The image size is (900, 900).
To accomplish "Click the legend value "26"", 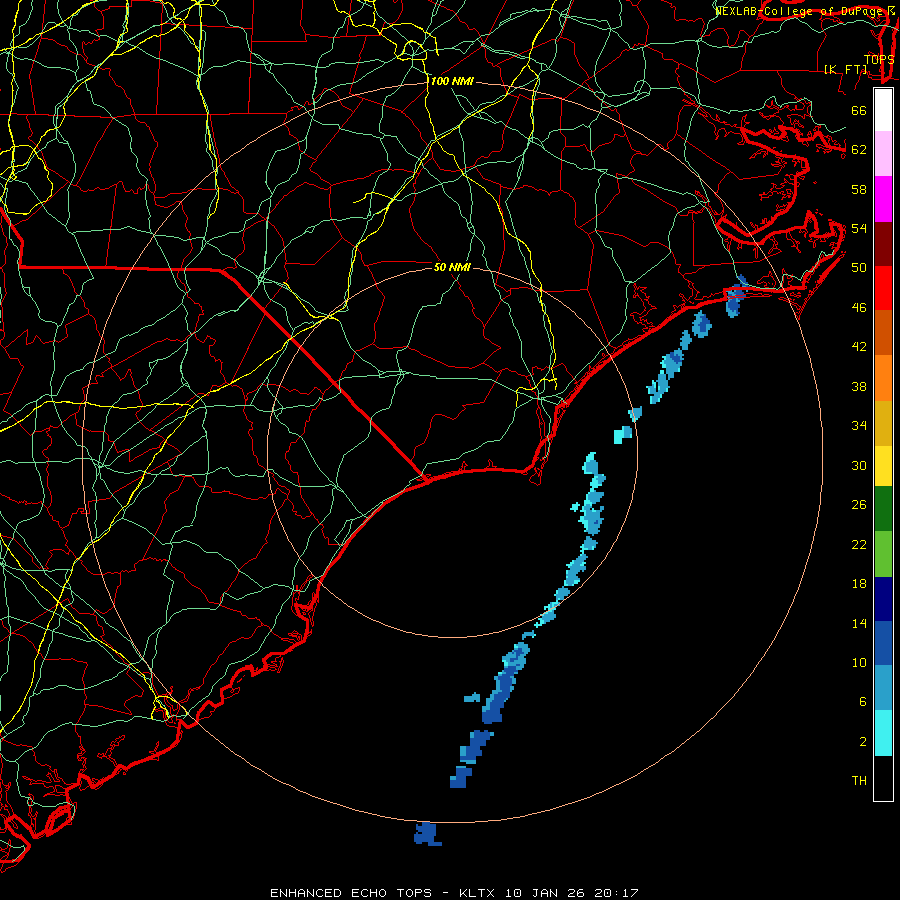I will pyautogui.click(x=859, y=505).
